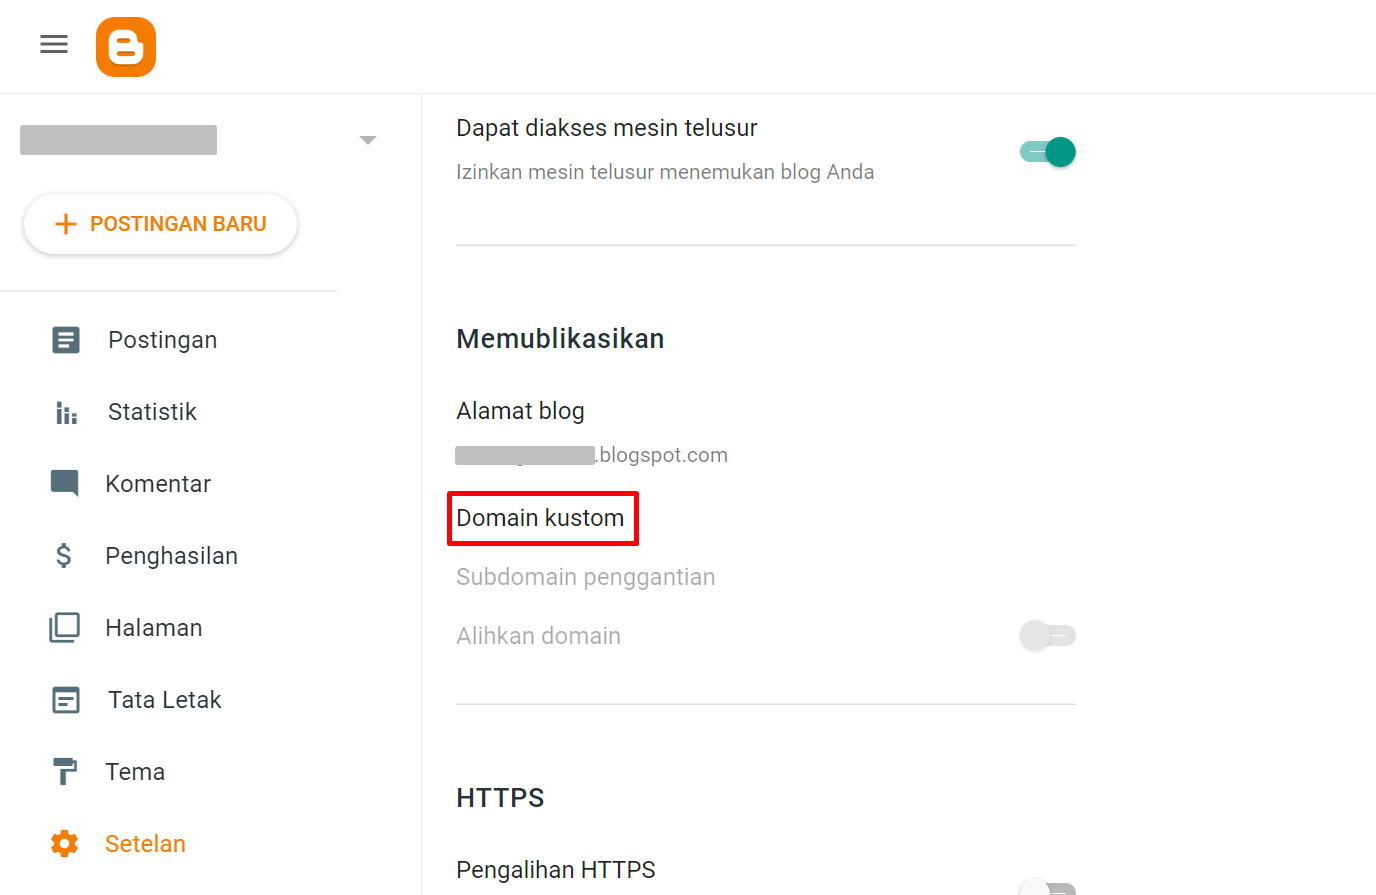Click the orange Blogger logo
The width and height of the screenshot is (1376, 895).
(x=126, y=47)
